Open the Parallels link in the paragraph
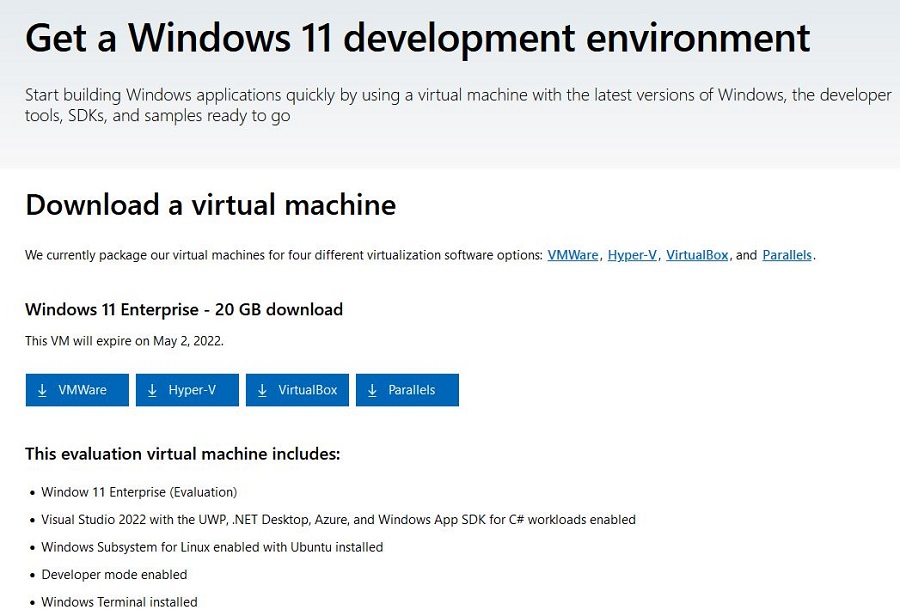Viewport: 900px width, 616px height. click(787, 255)
